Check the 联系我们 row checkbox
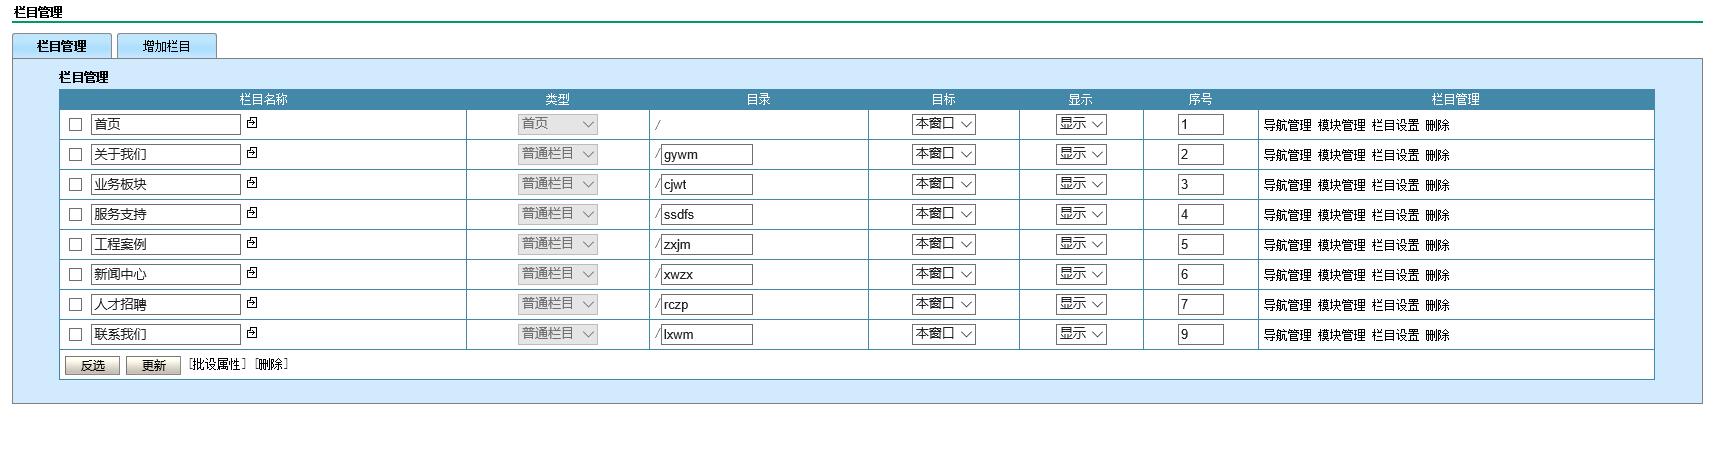The width and height of the screenshot is (1725, 452). 75,334
